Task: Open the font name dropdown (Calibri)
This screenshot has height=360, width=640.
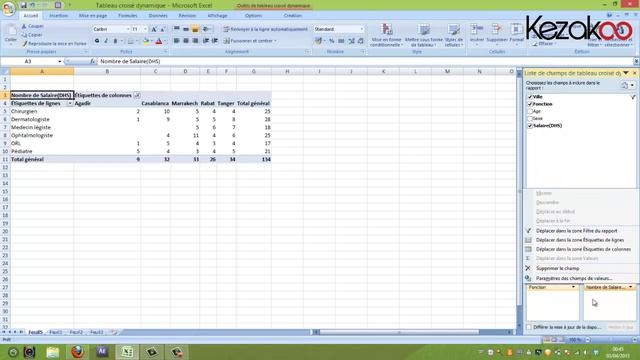Action: click(x=127, y=29)
